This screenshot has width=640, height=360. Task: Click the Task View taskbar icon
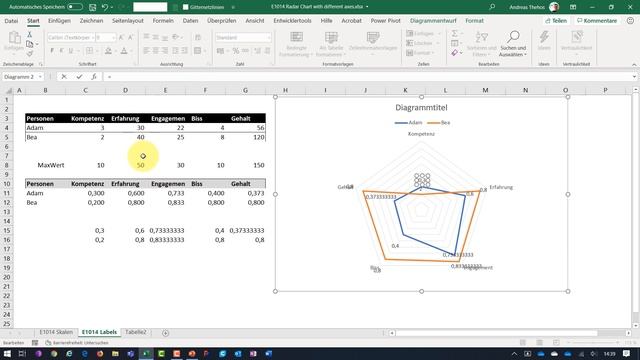click(22, 353)
